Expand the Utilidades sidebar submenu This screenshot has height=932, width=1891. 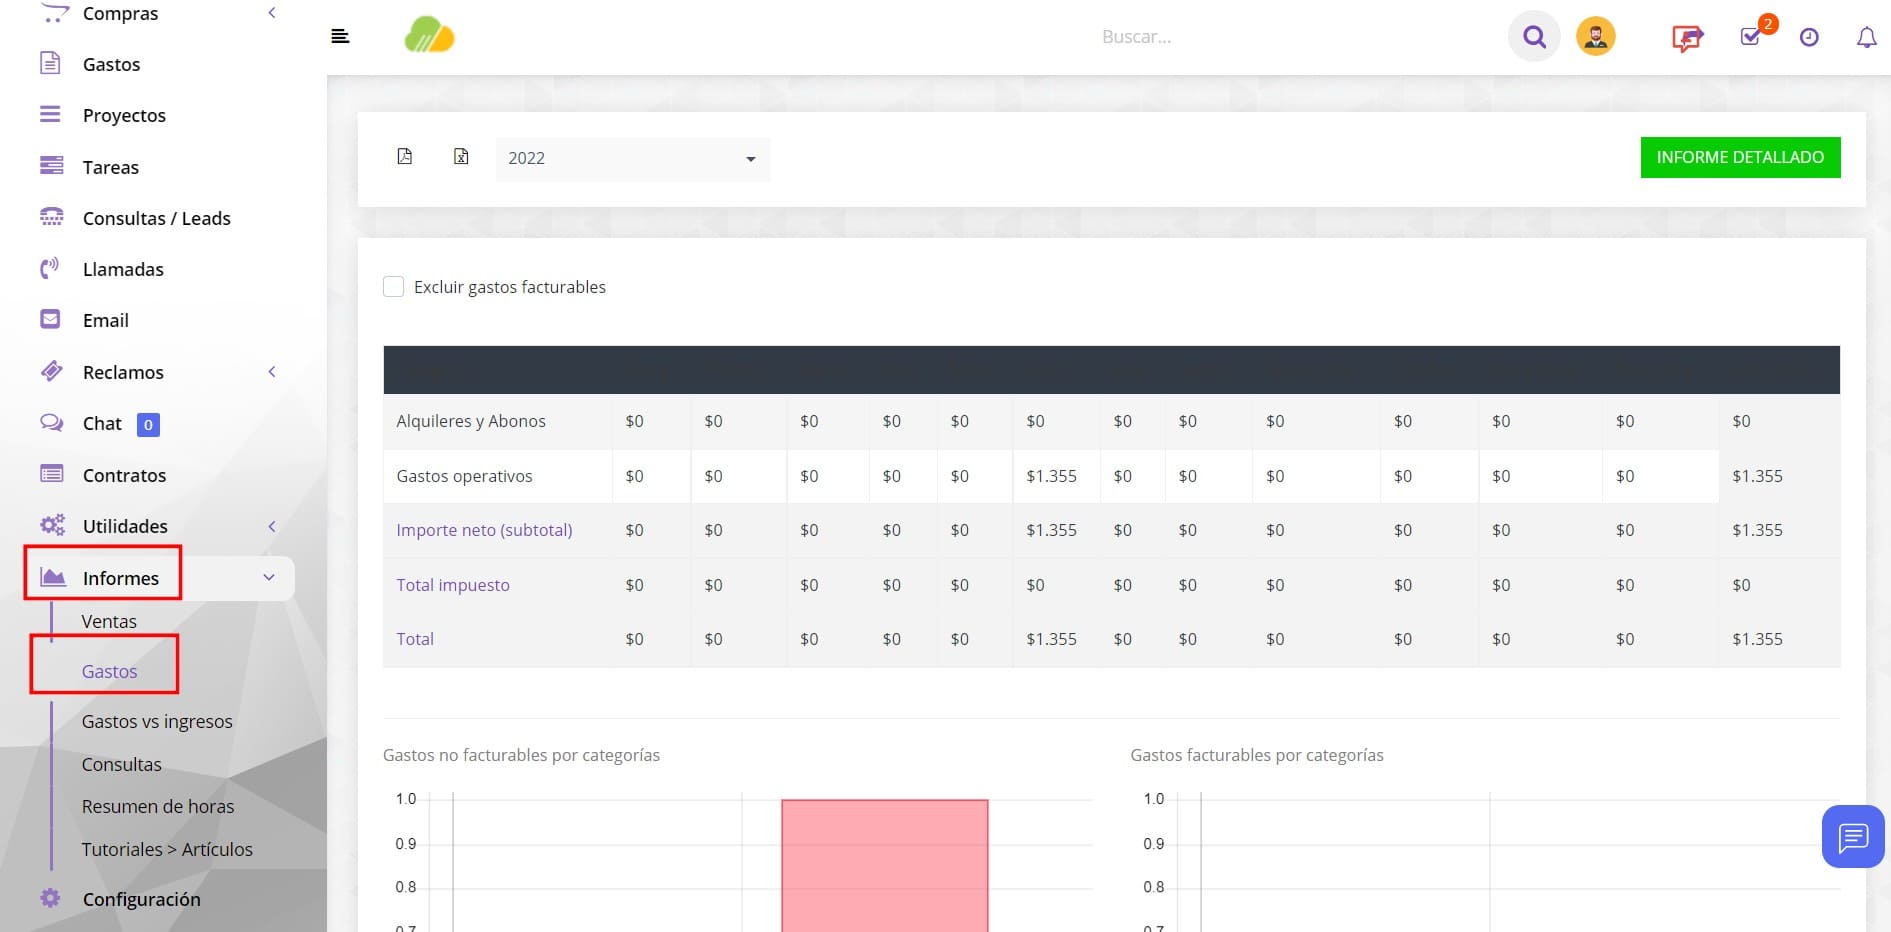click(272, 526)
